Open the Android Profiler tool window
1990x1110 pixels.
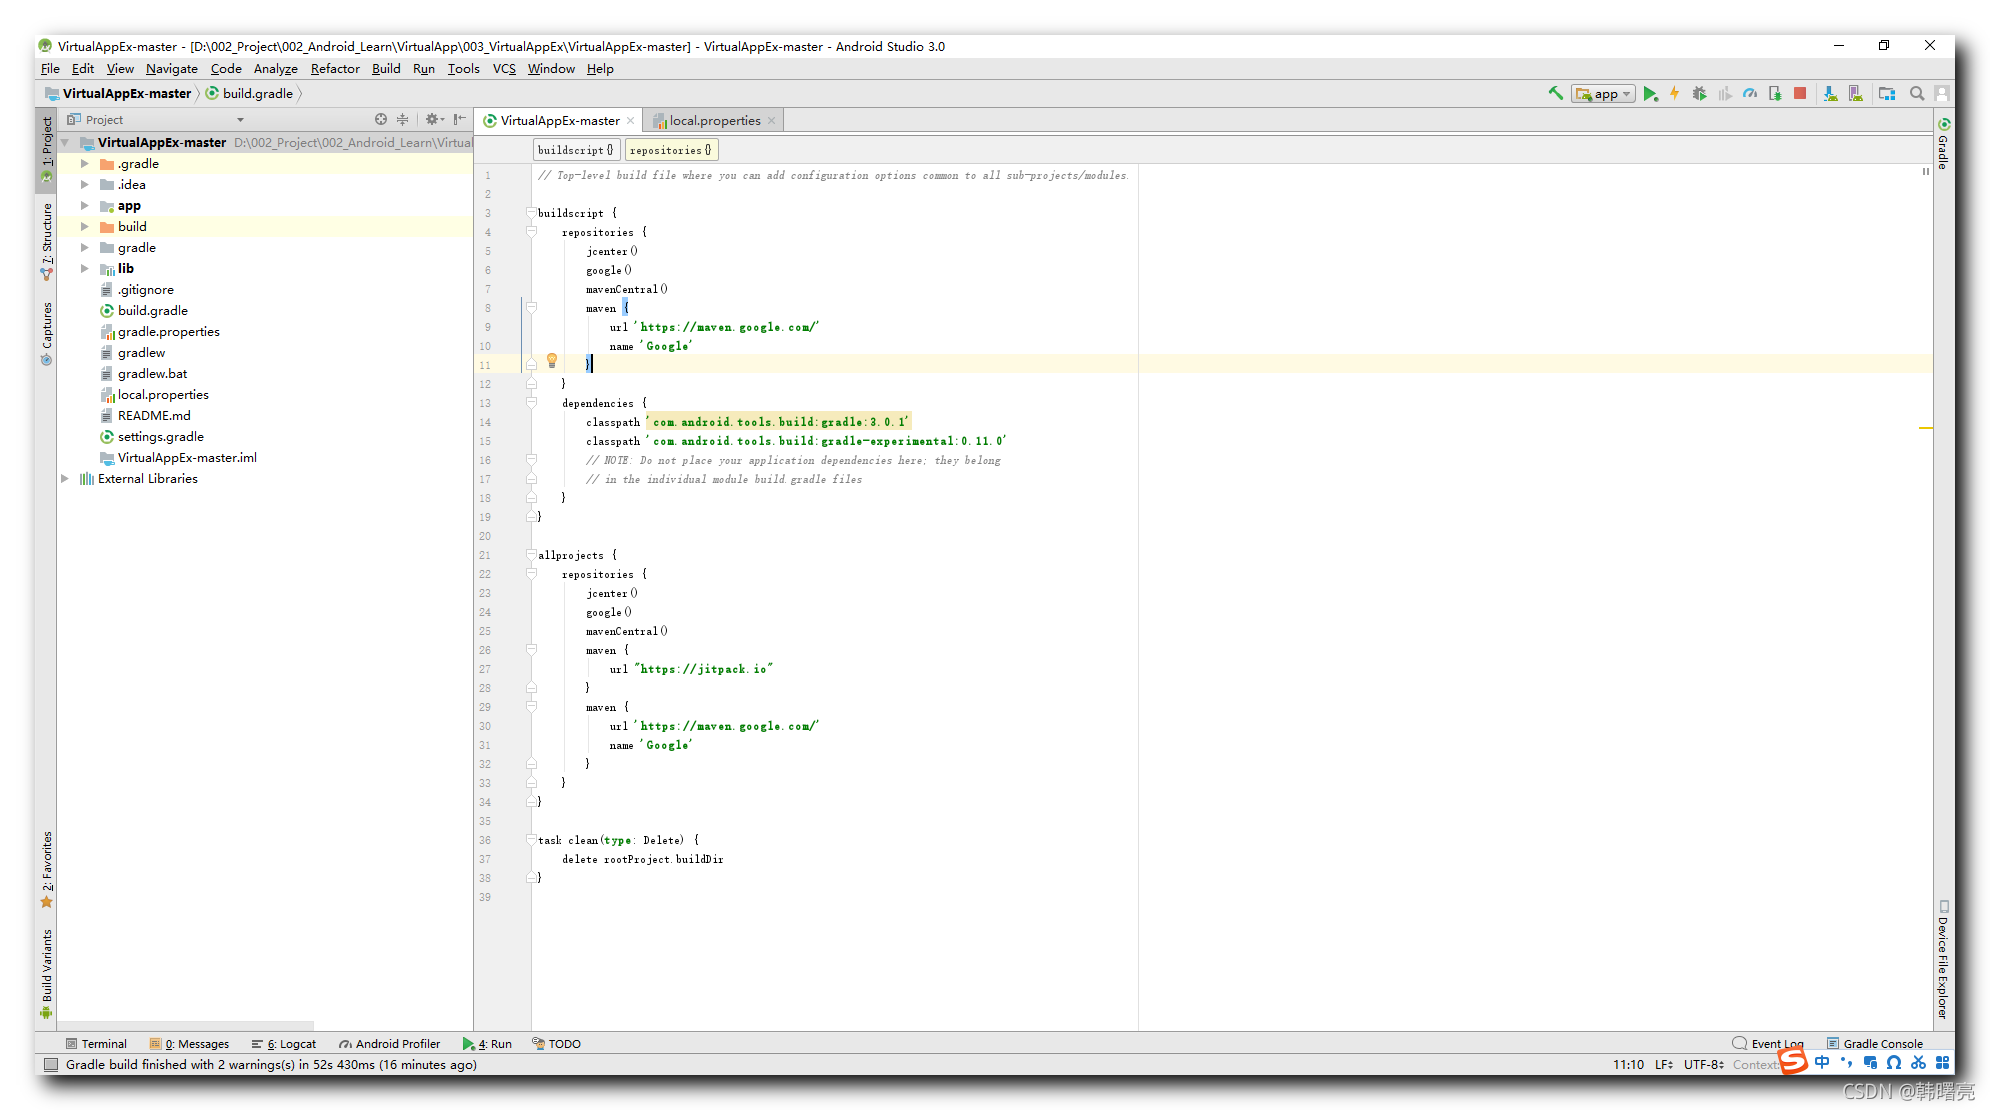pos(389,1043)
